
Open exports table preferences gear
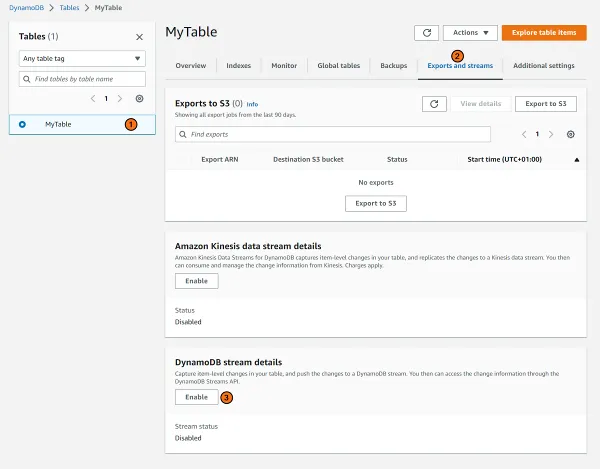pos(571,134)
